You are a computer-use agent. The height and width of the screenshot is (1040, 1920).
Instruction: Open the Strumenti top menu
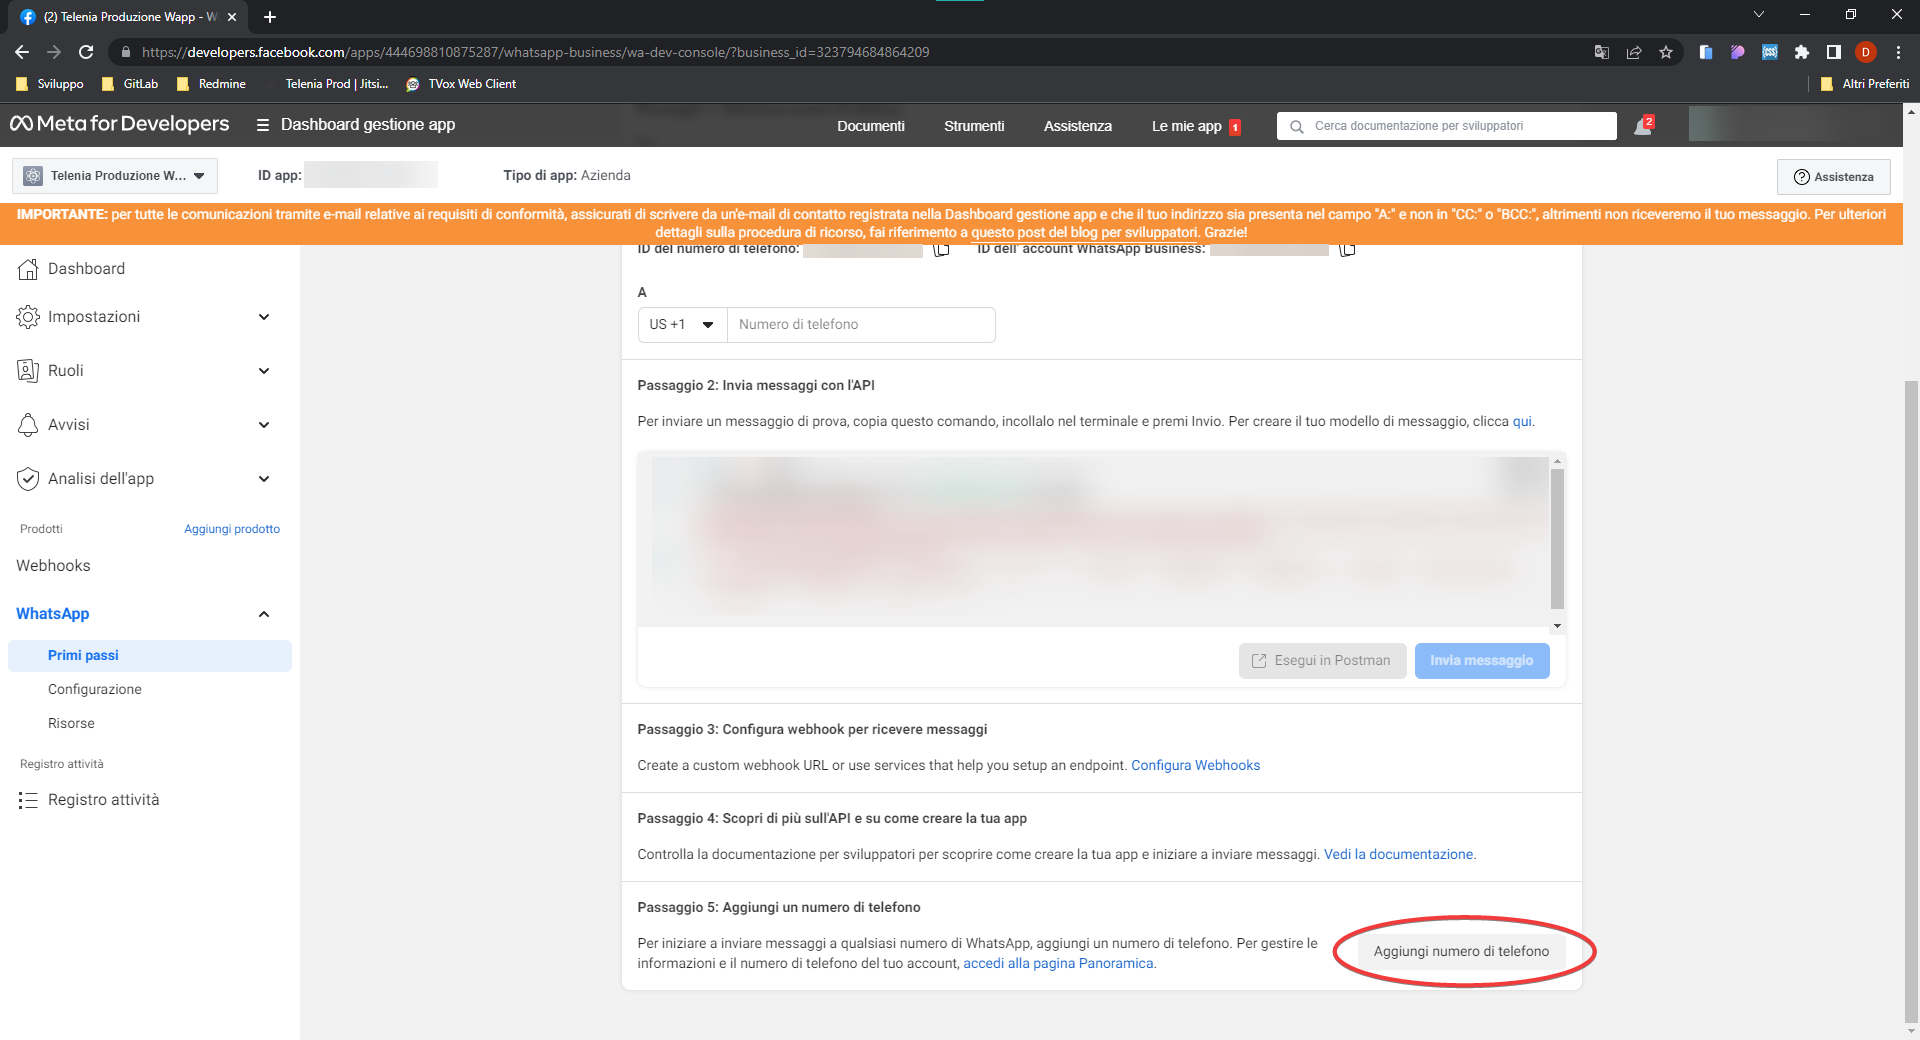[x=974, y=126]
